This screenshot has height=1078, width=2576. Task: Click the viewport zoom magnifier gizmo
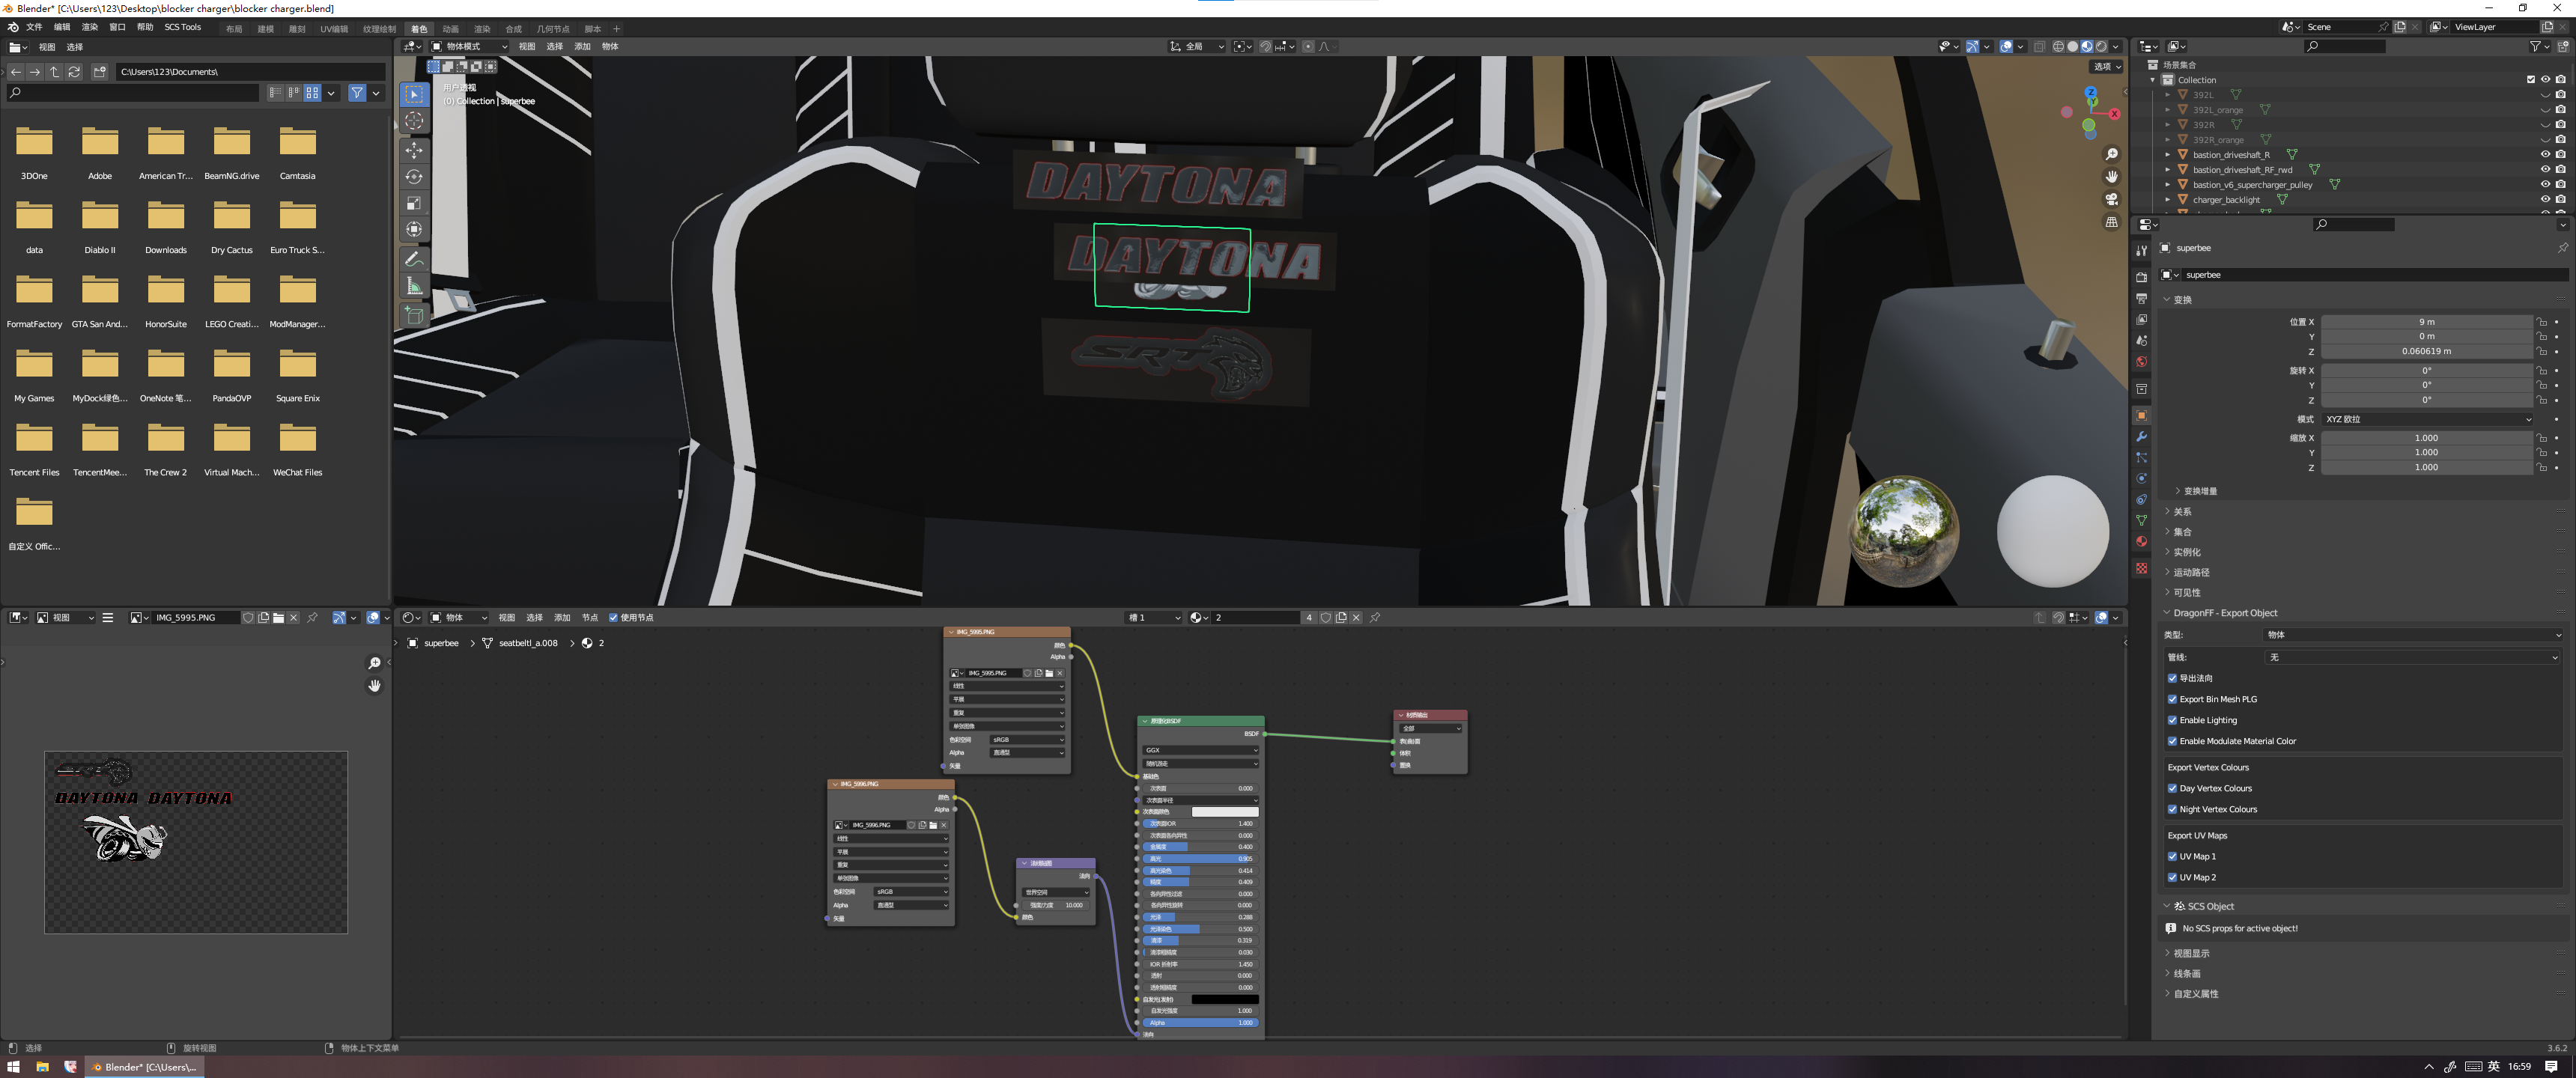pos(2111,154)
